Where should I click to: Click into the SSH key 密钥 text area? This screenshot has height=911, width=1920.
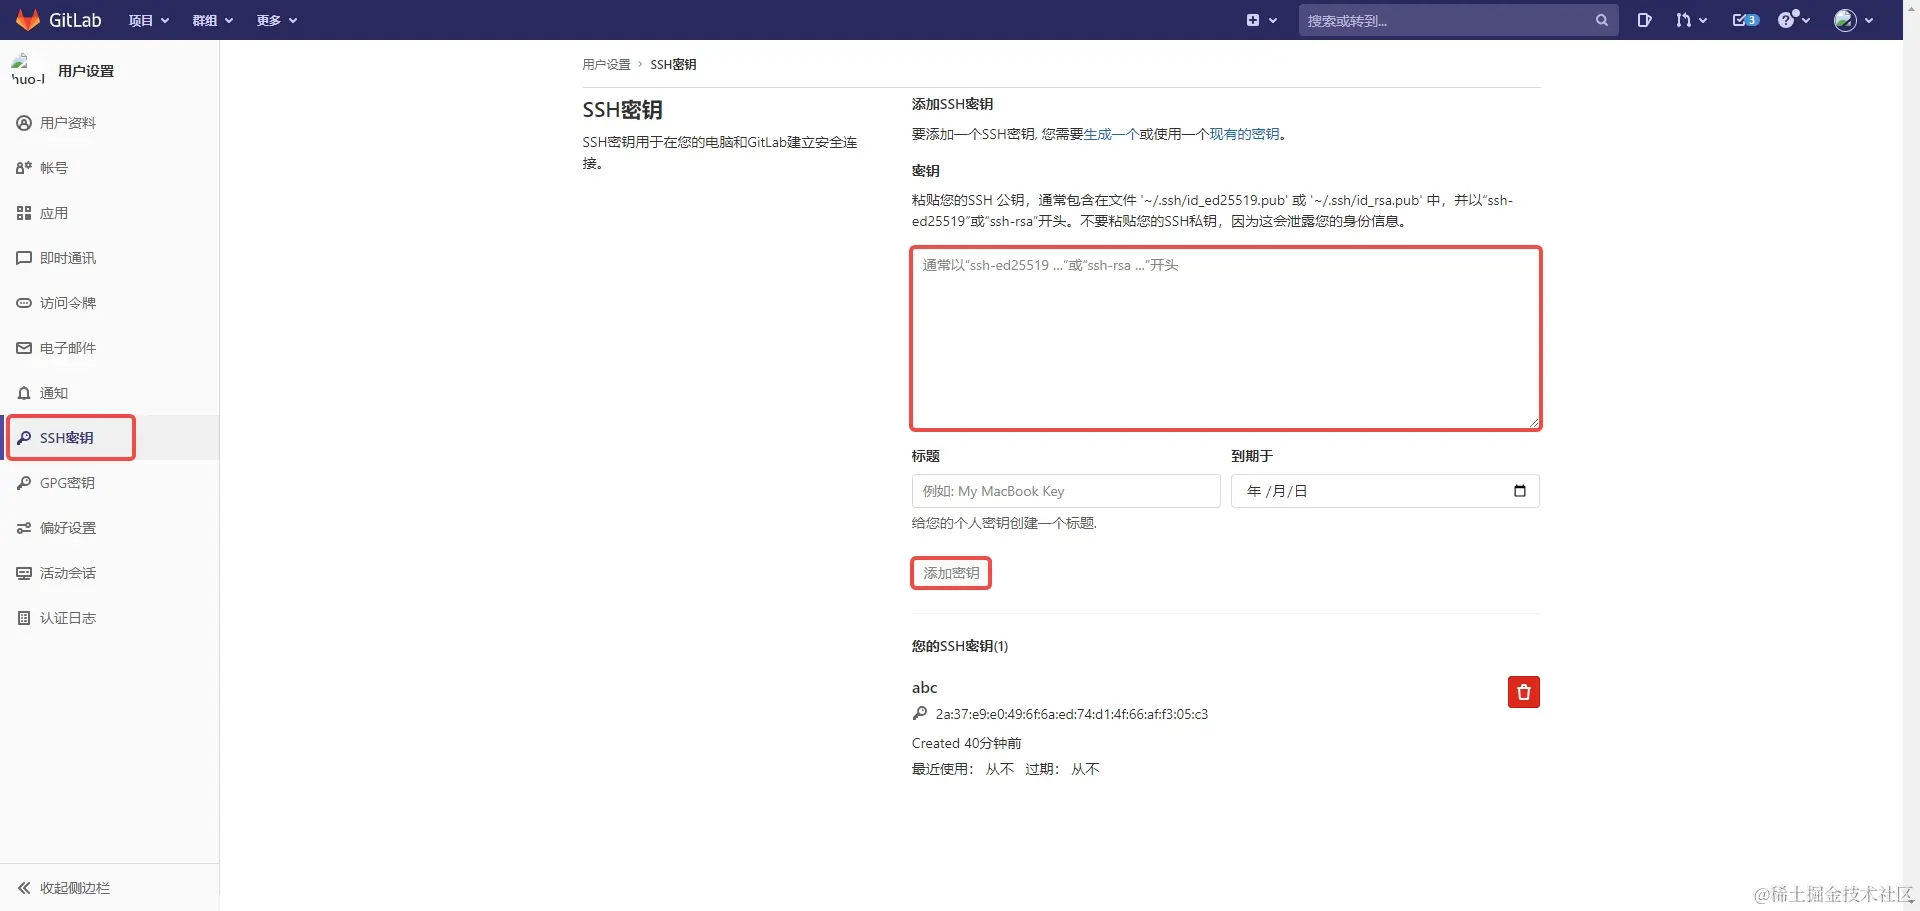[1226, 339]
